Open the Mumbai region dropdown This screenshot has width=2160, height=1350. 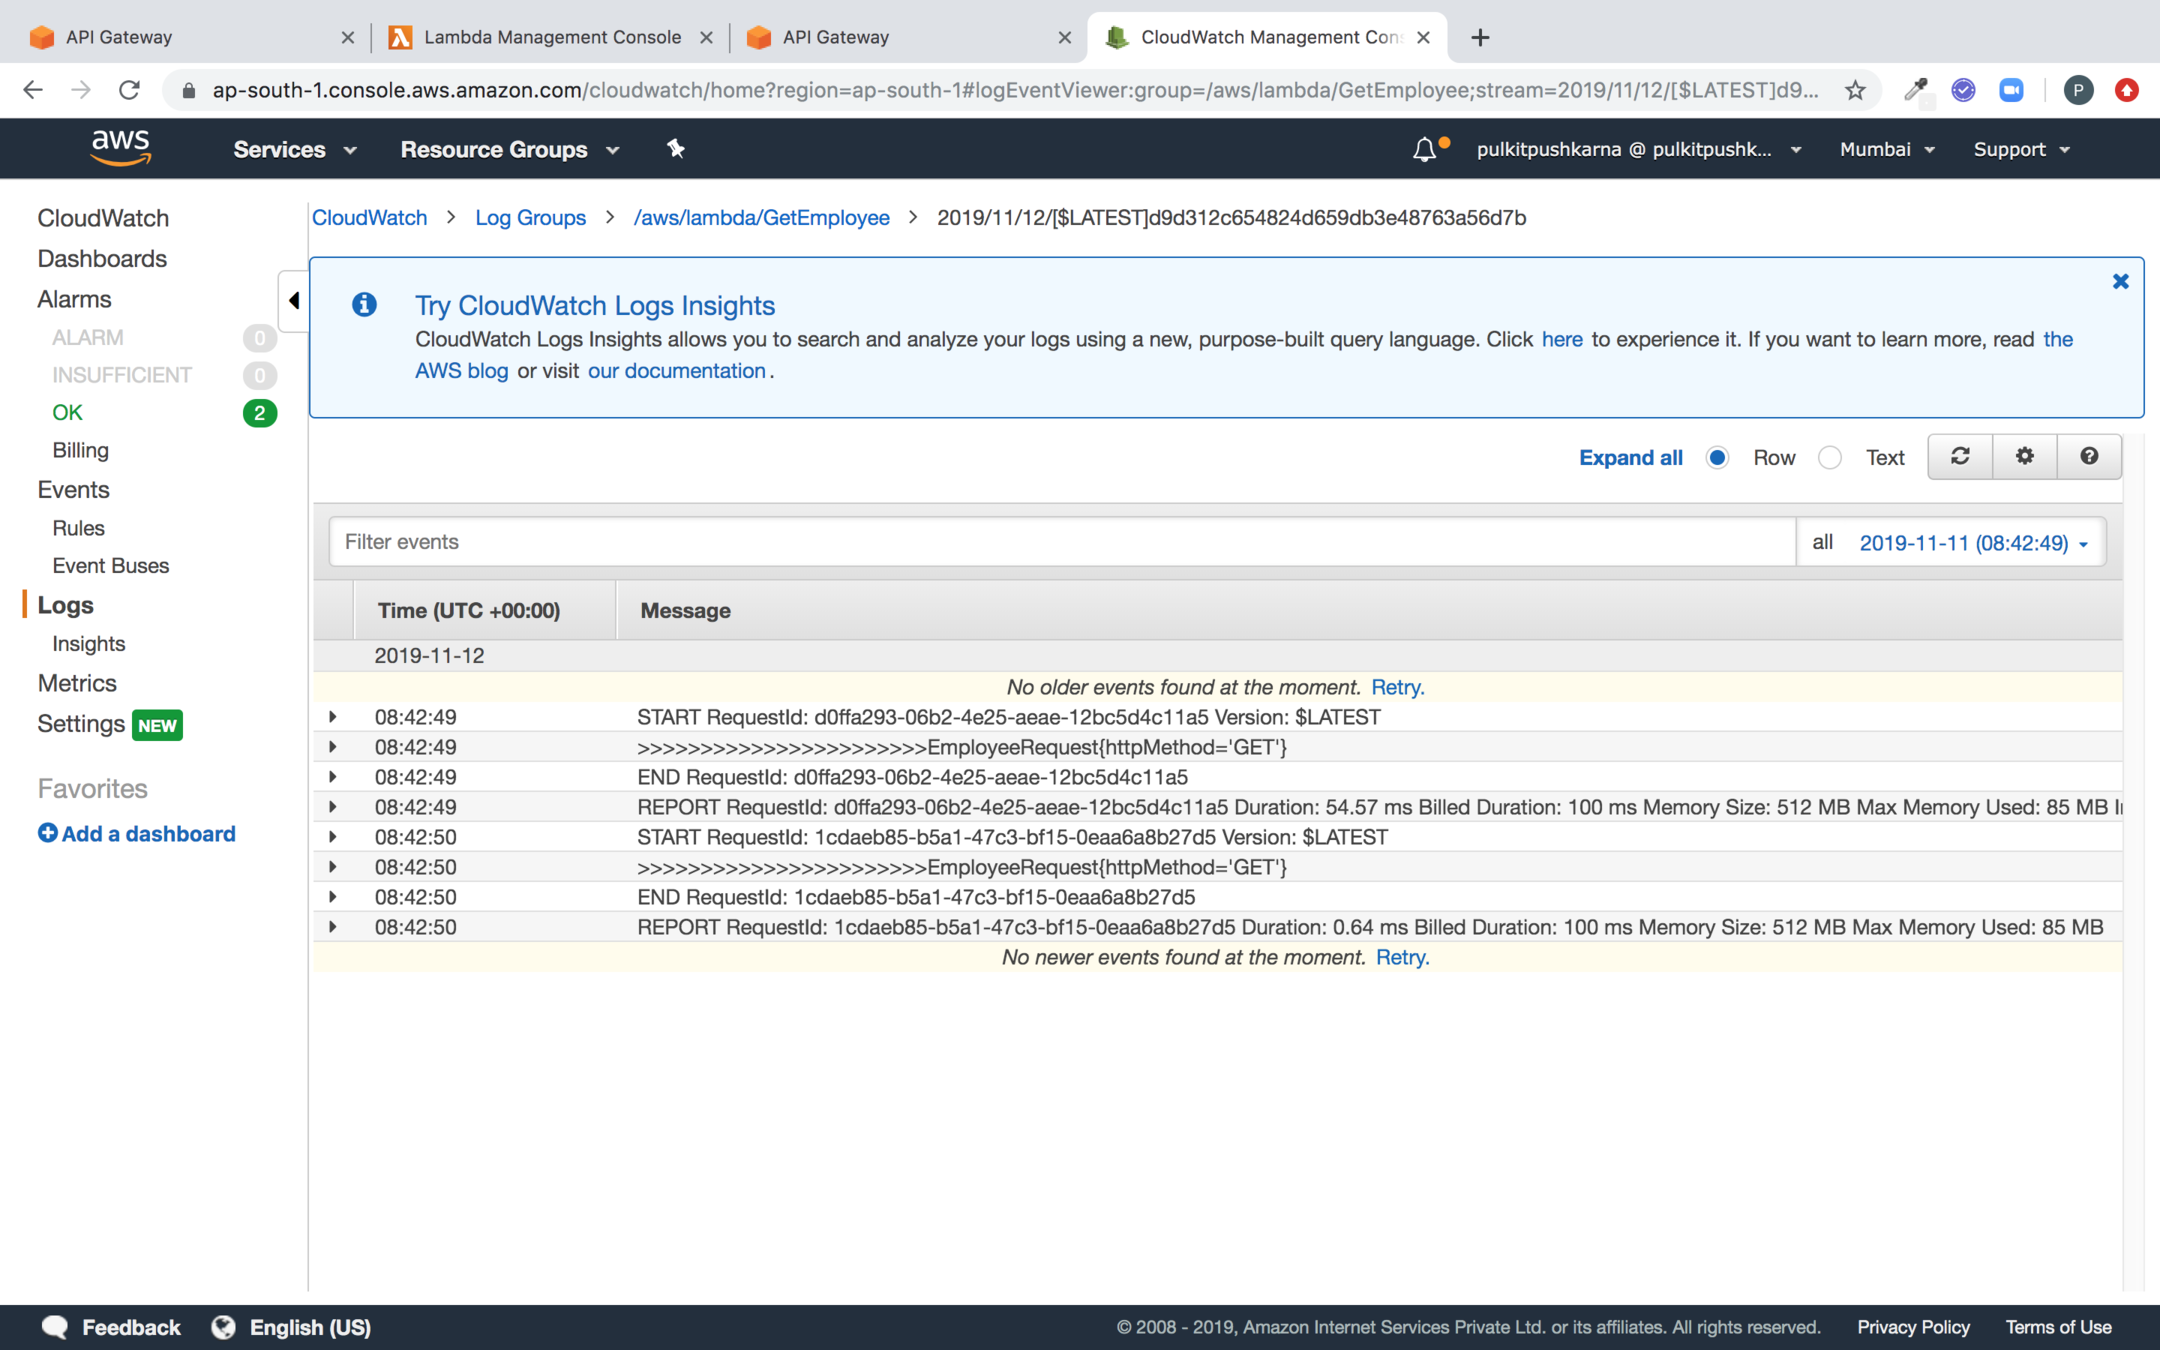(x=1887, y=150)
